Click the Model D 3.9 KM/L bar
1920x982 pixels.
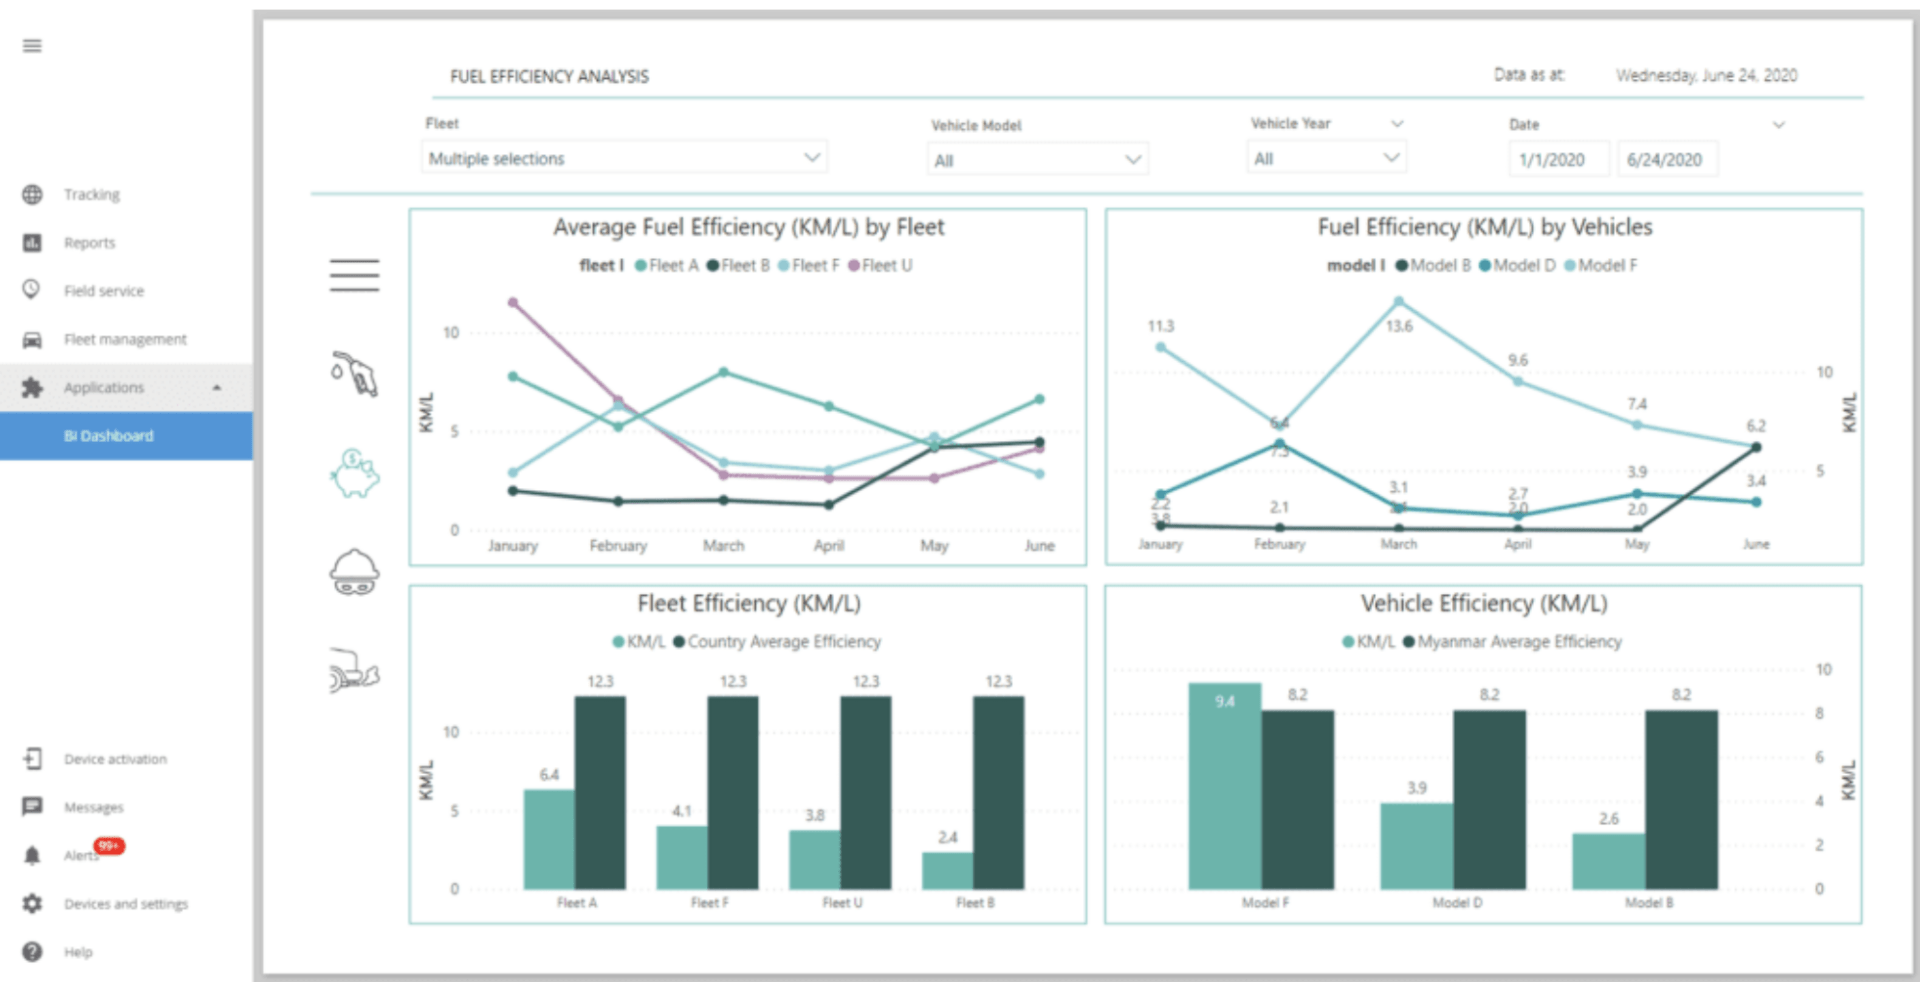tap(1417, 846)
